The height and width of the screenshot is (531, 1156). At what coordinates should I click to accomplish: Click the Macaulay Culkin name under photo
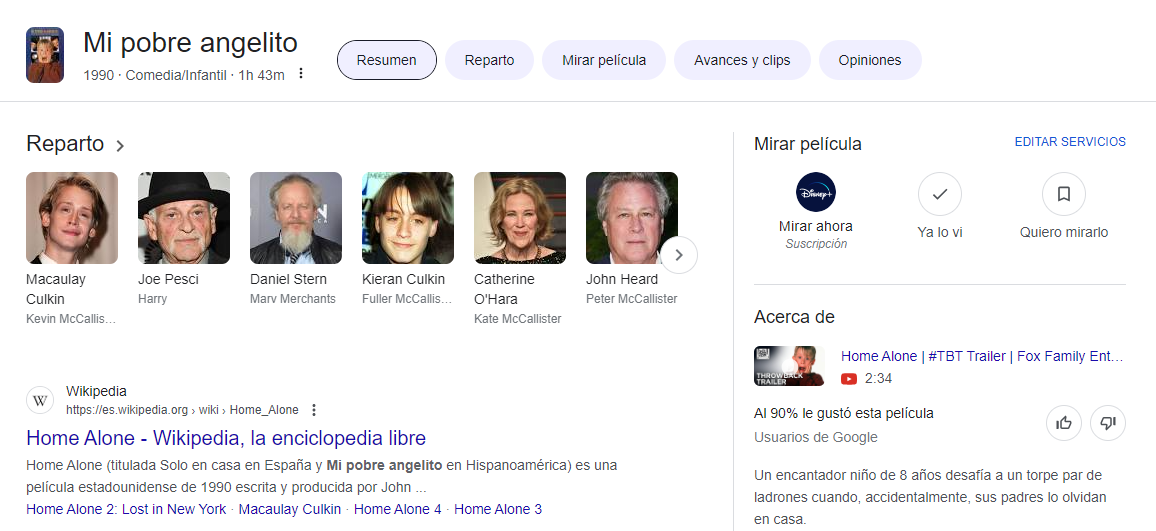pyautogui.click(x=55, y=289)
